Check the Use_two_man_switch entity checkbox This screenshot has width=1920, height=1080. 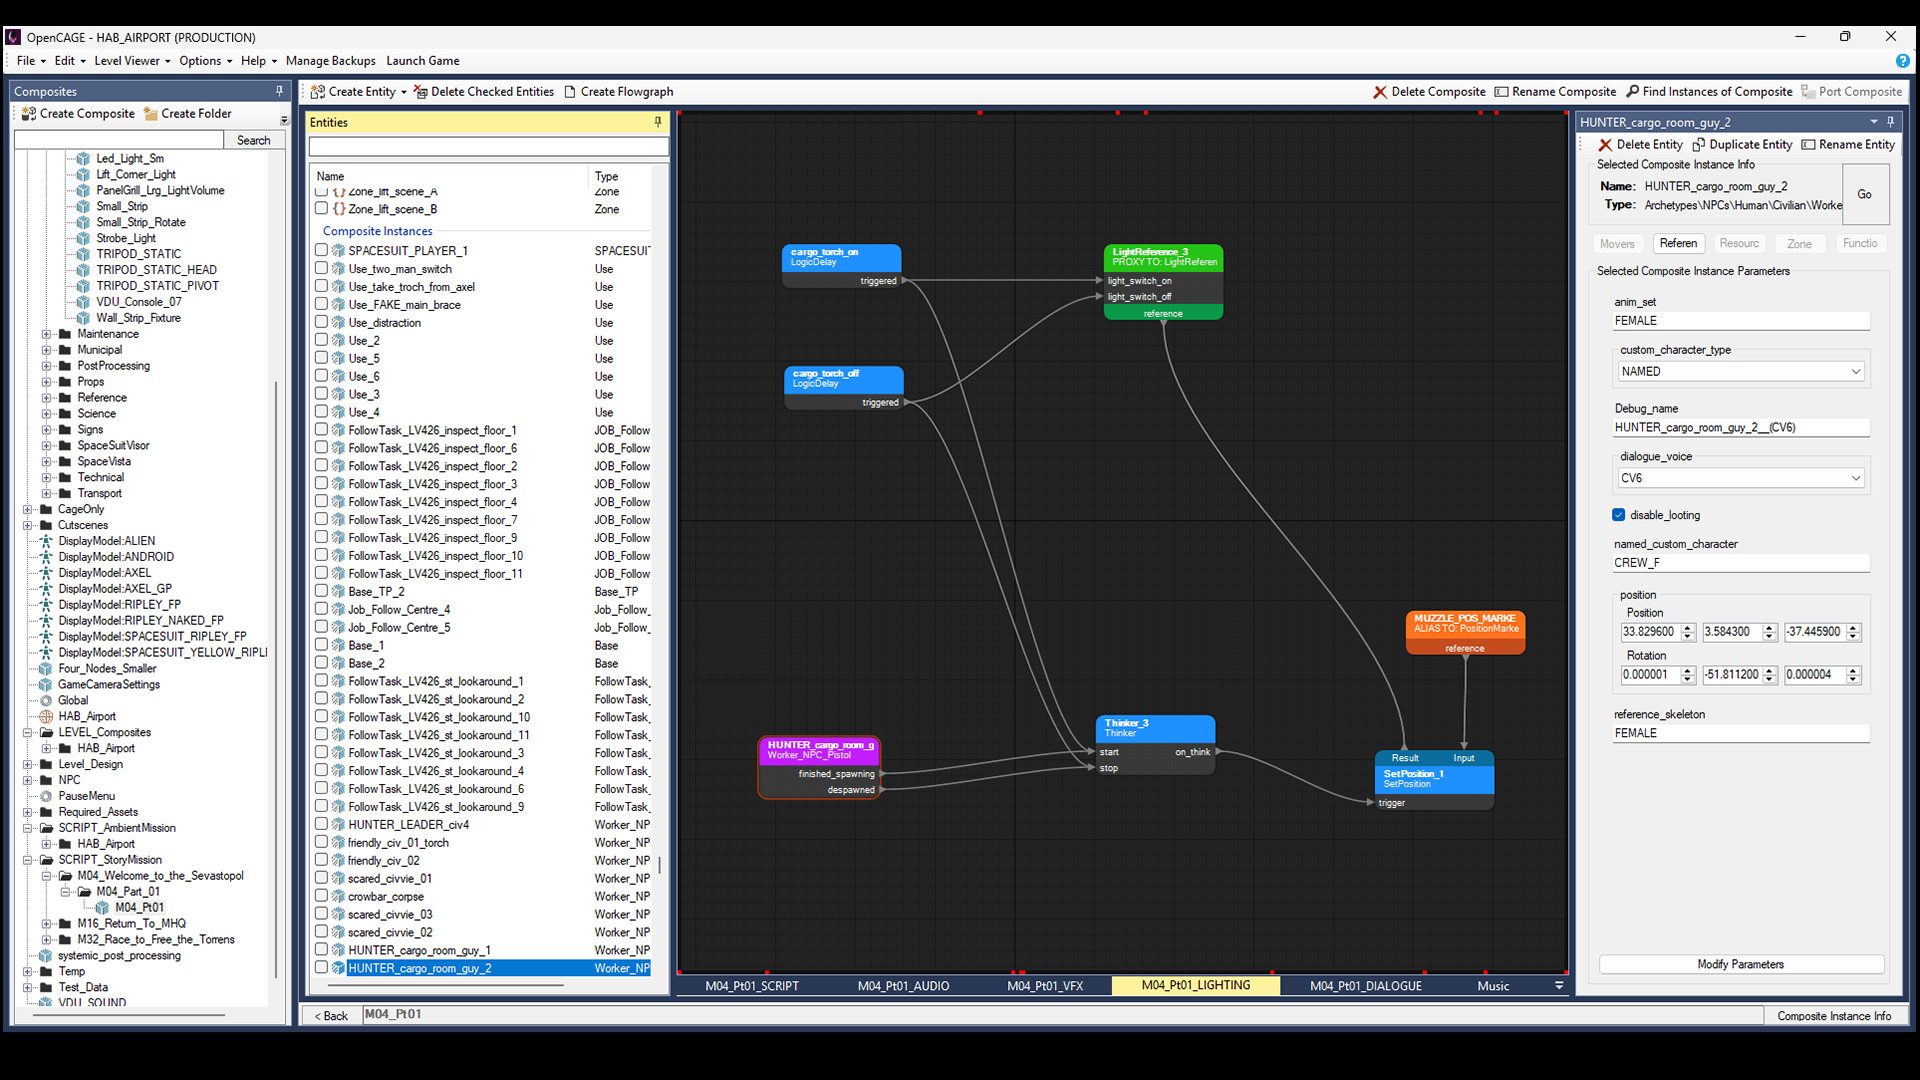coord(321,268)
